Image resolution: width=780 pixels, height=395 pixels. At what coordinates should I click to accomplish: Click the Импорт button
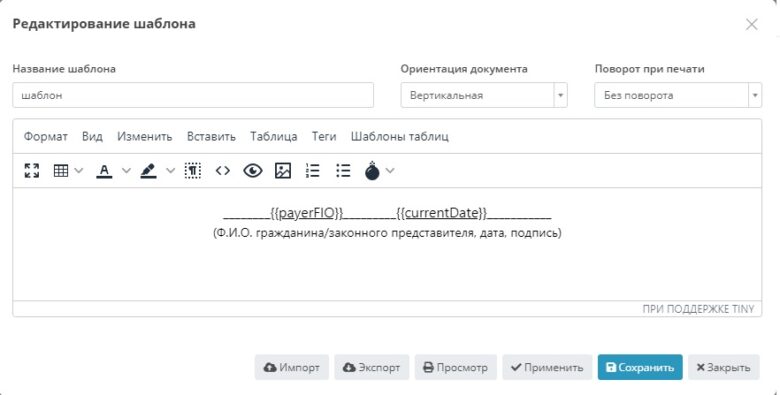(x=292, y=368)
